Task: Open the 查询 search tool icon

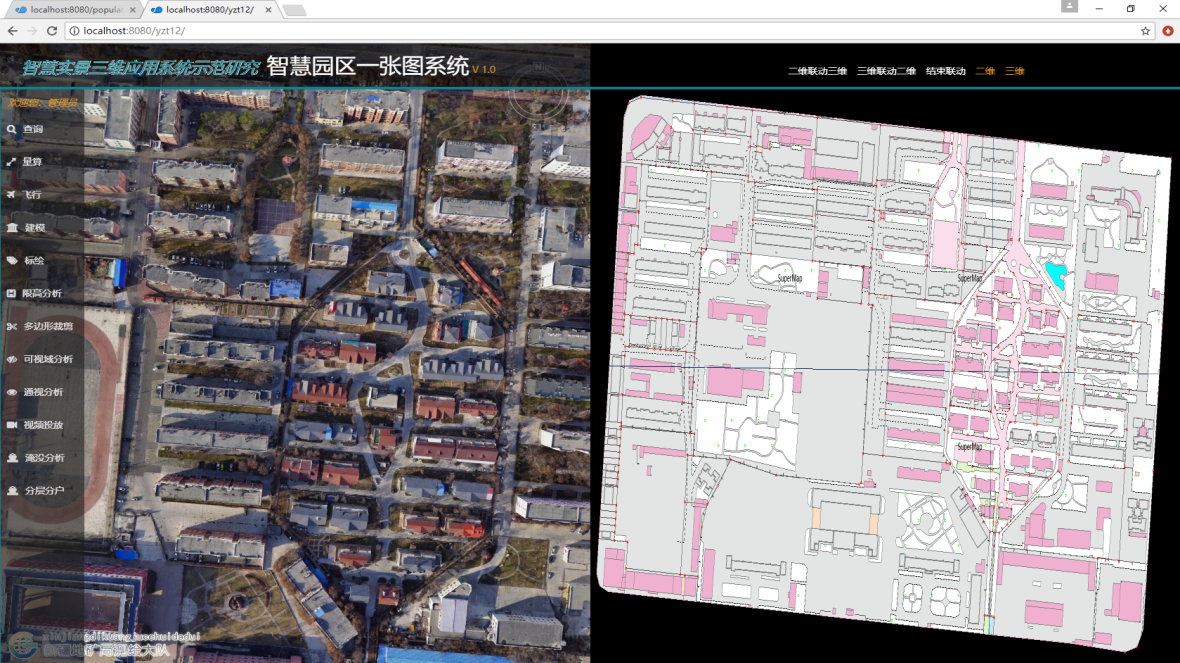Action: (x=11, y=129)
